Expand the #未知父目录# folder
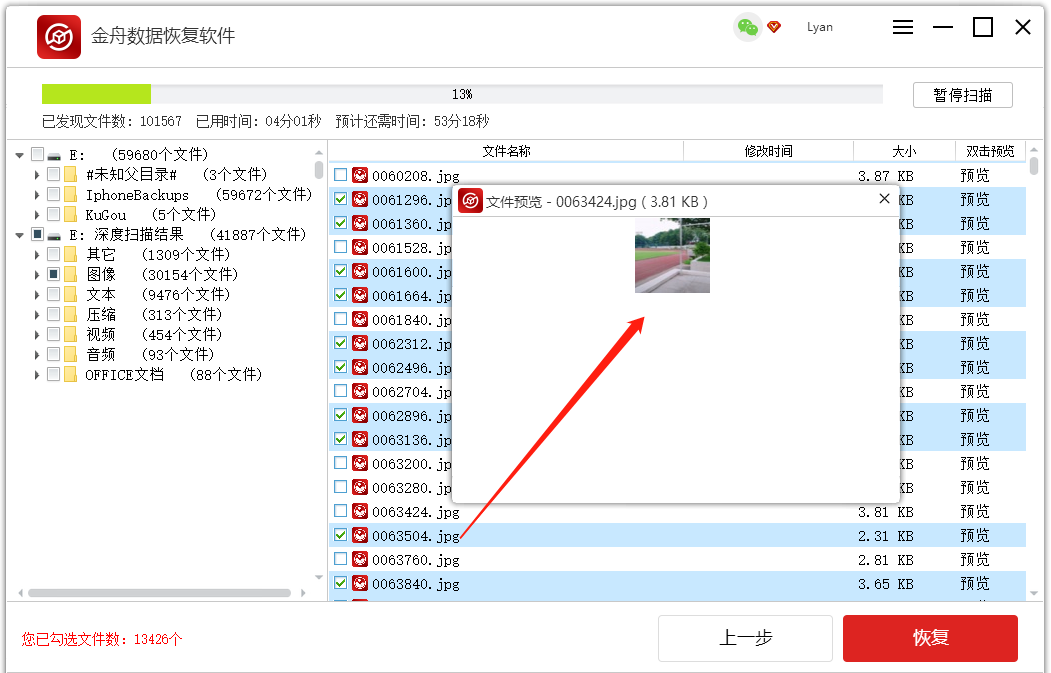 tap(37, 175)
